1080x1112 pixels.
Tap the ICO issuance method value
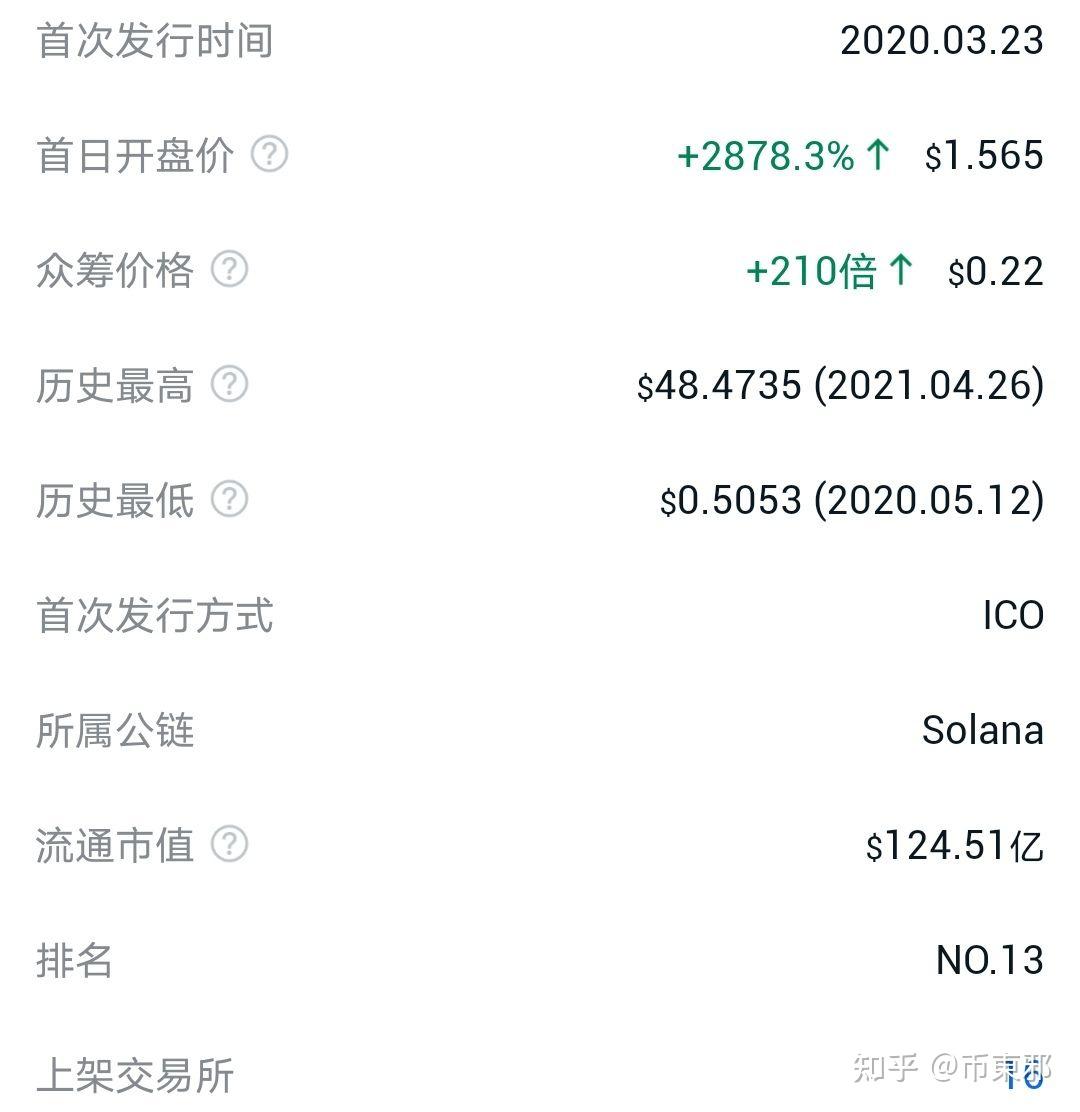[1012, 616]
